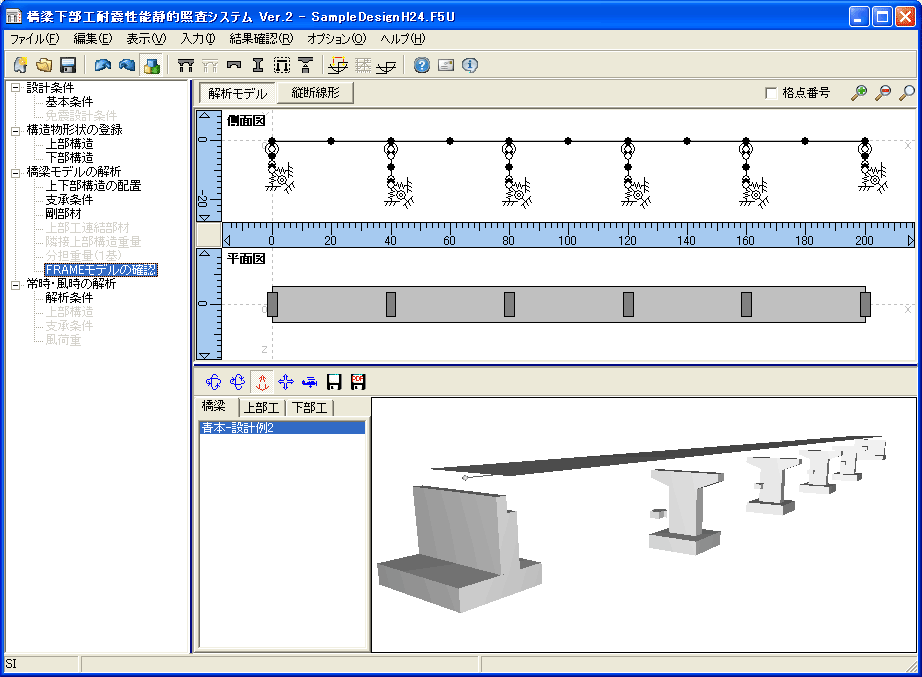Click the second blue 3D rotate icon

pos(238,382)
